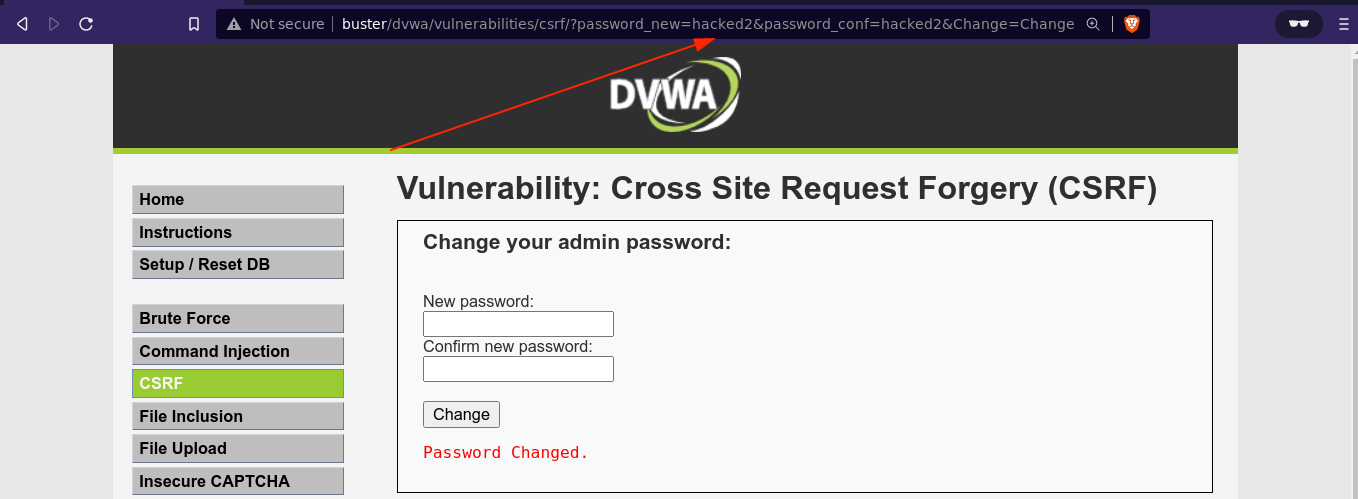Click the bookmark icon beside the address bar
This screenshot has width=1358, height=499.
coord(194,24)
